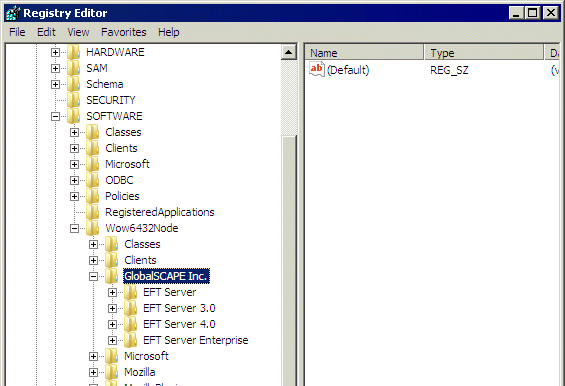
Task: Select the Mozilla key label
Action: (140, 372)
